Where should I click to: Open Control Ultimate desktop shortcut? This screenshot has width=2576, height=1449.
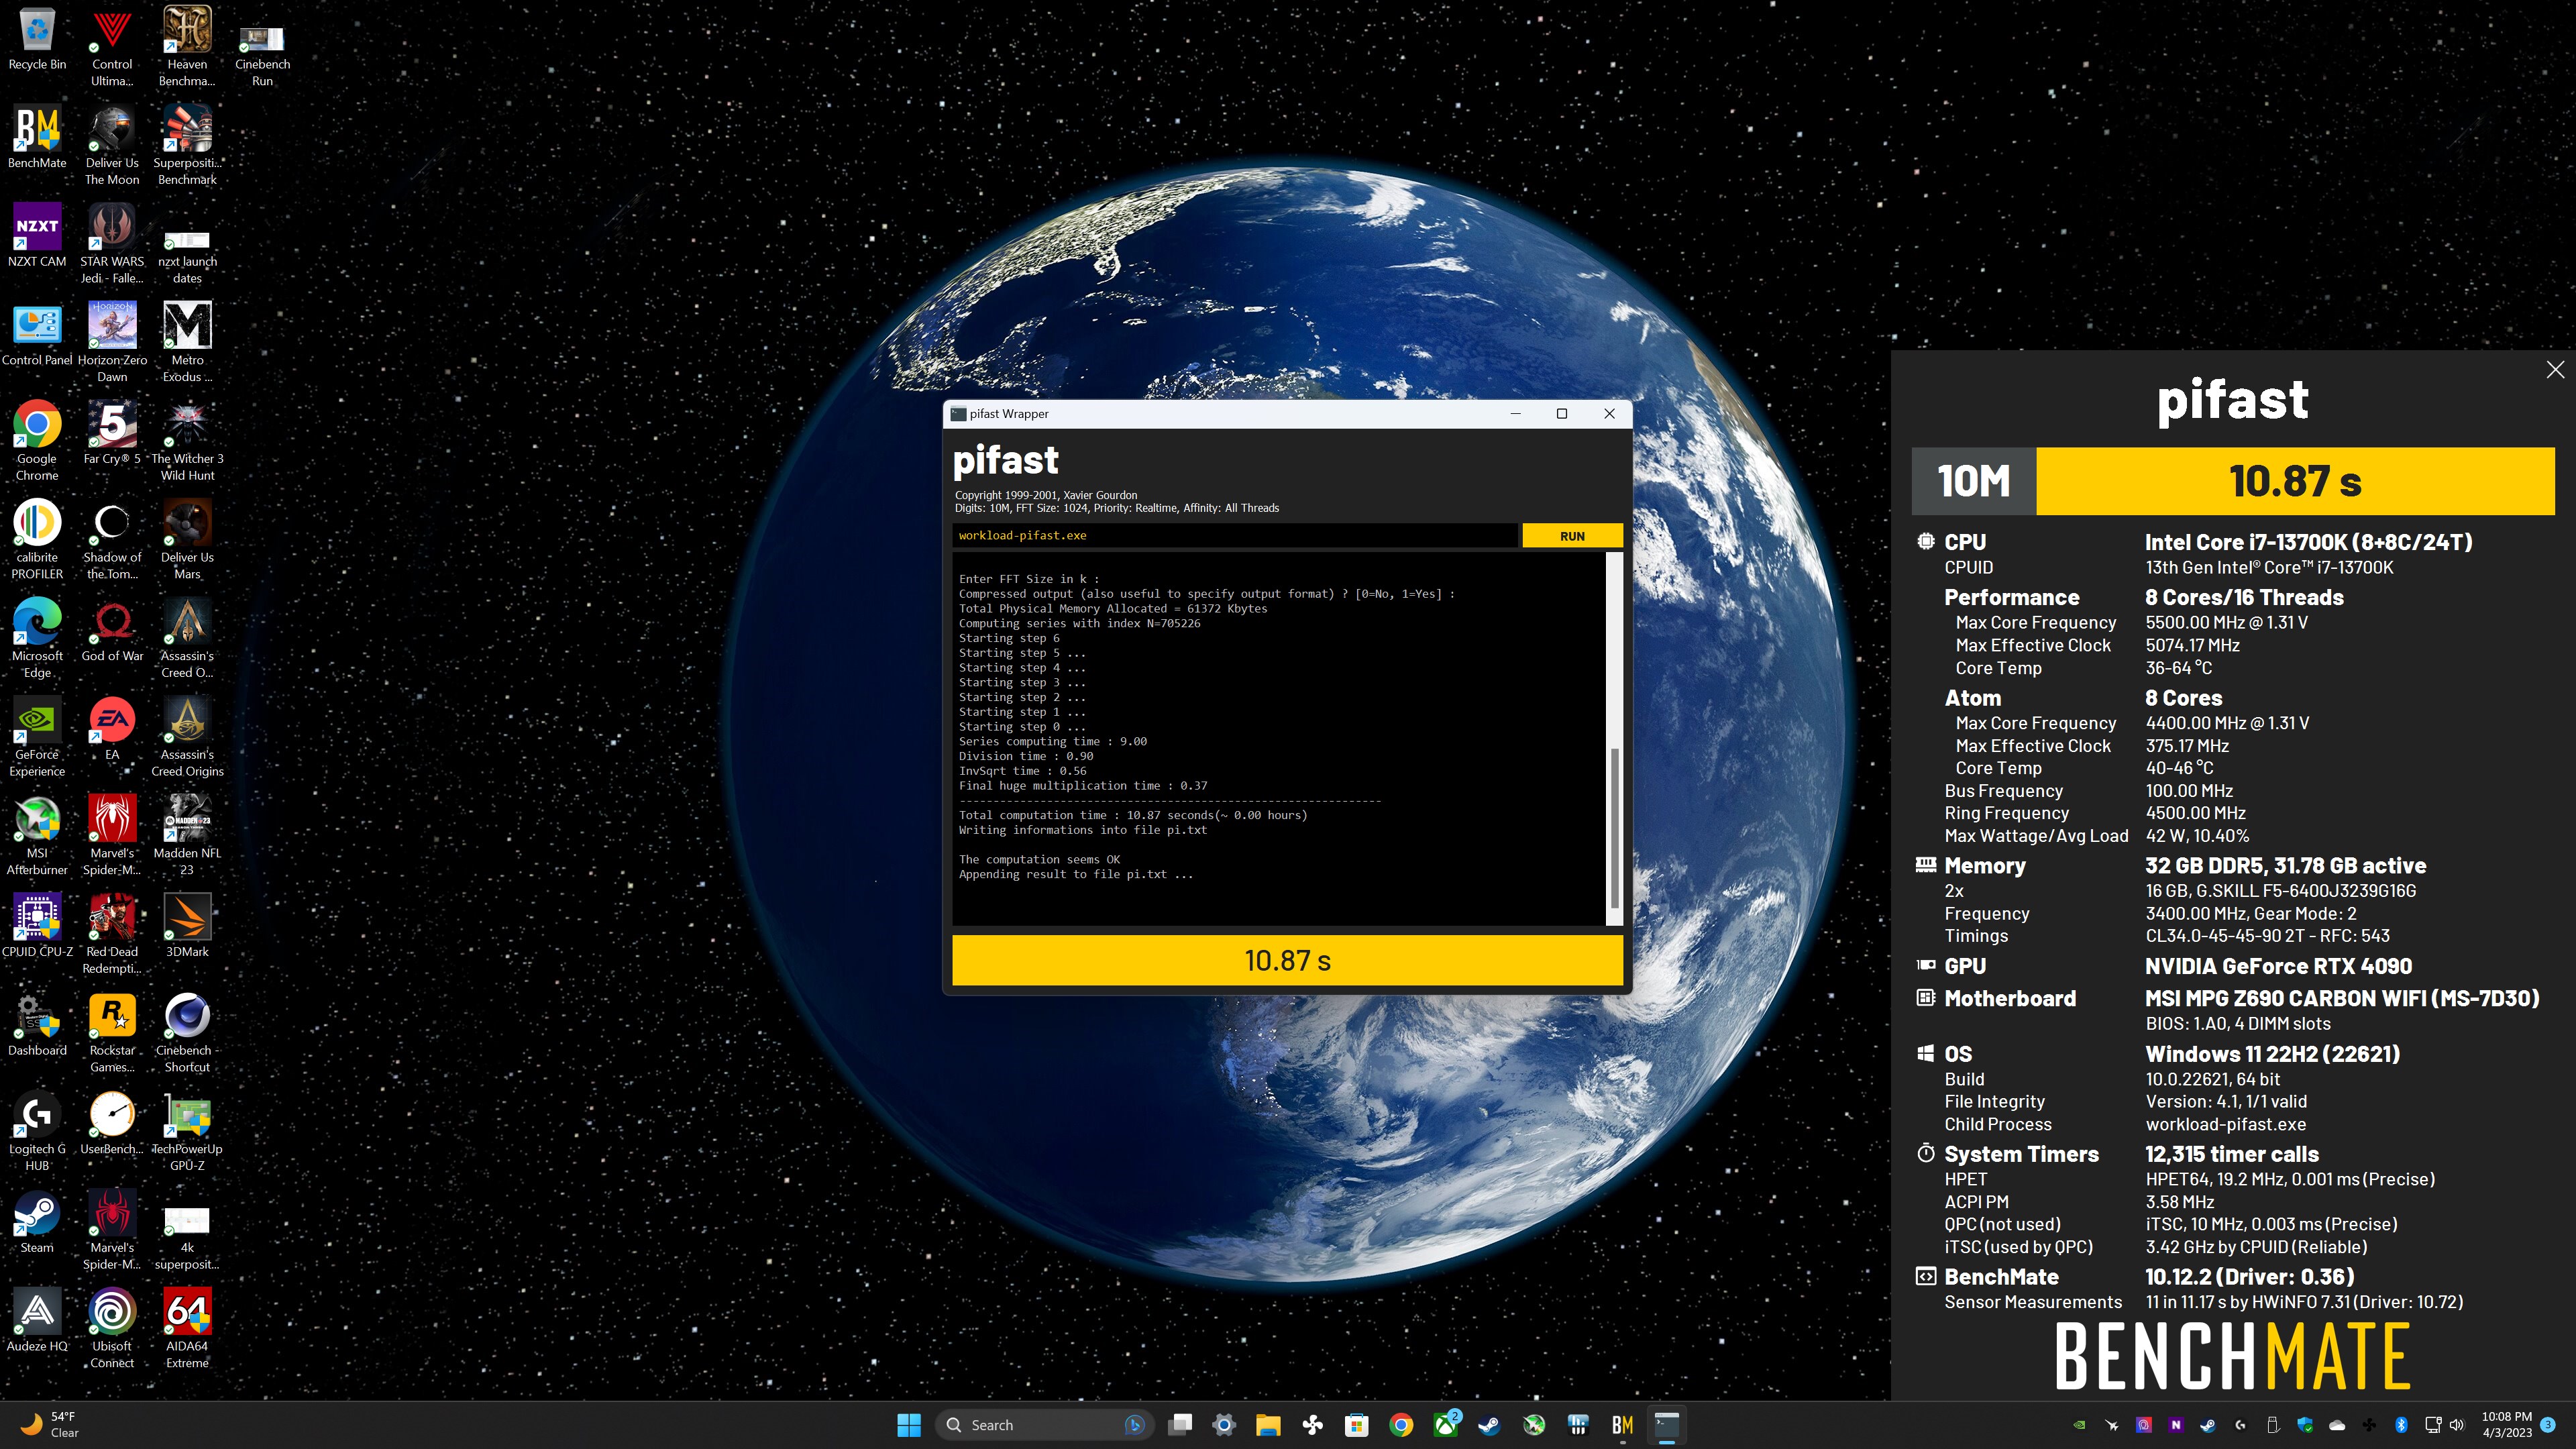coord(112,47)
